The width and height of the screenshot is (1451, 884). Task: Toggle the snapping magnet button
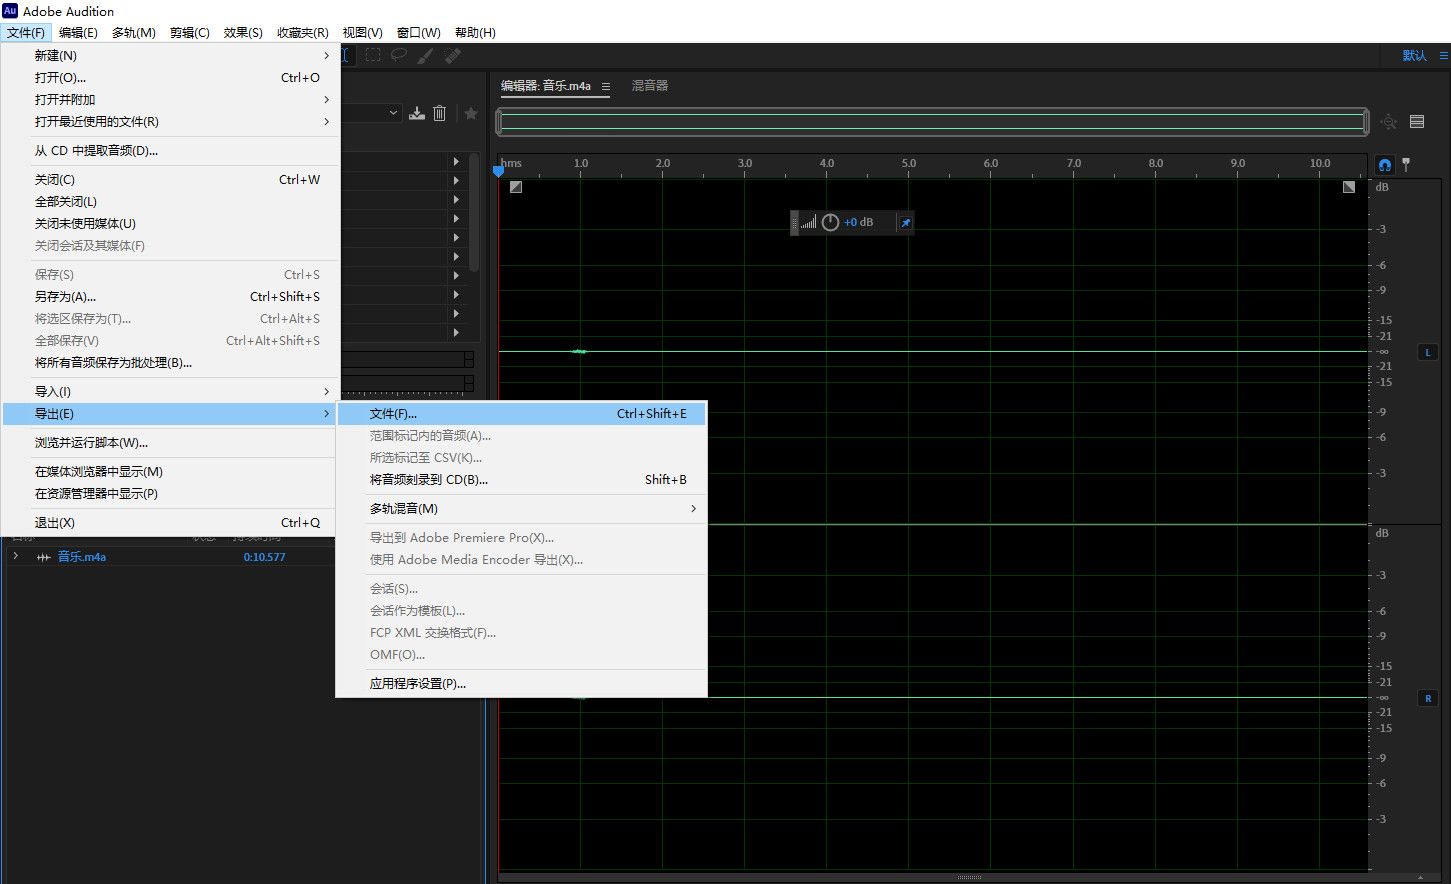(1385, 164)
